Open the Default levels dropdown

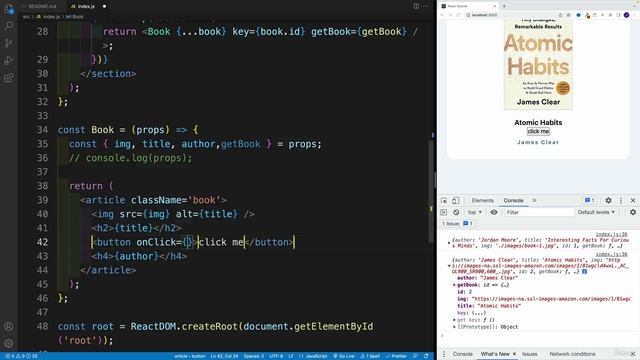[596, 212]
